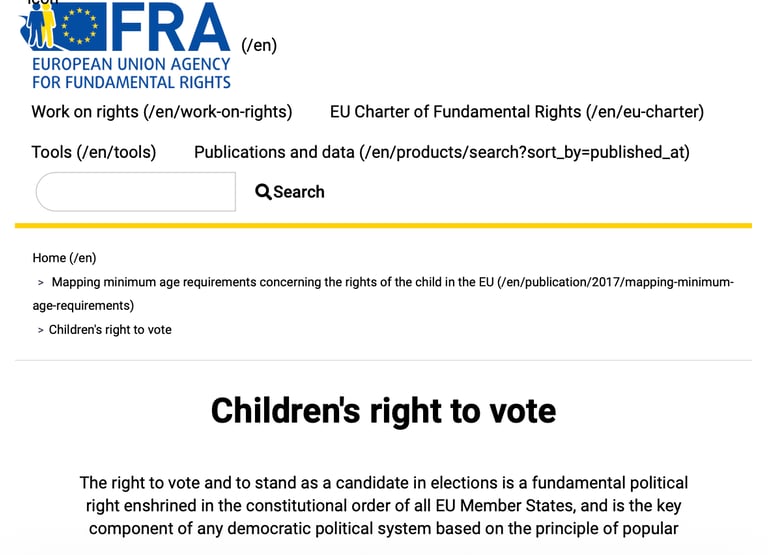
Task: Click the people figures in FRA logo
Action: click(x=38, y=28)
